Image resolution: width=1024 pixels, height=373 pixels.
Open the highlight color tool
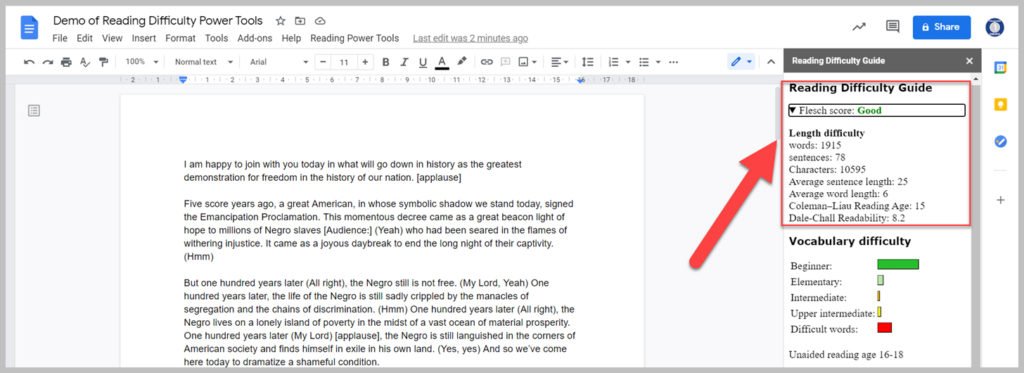click(x=462, y=61)
